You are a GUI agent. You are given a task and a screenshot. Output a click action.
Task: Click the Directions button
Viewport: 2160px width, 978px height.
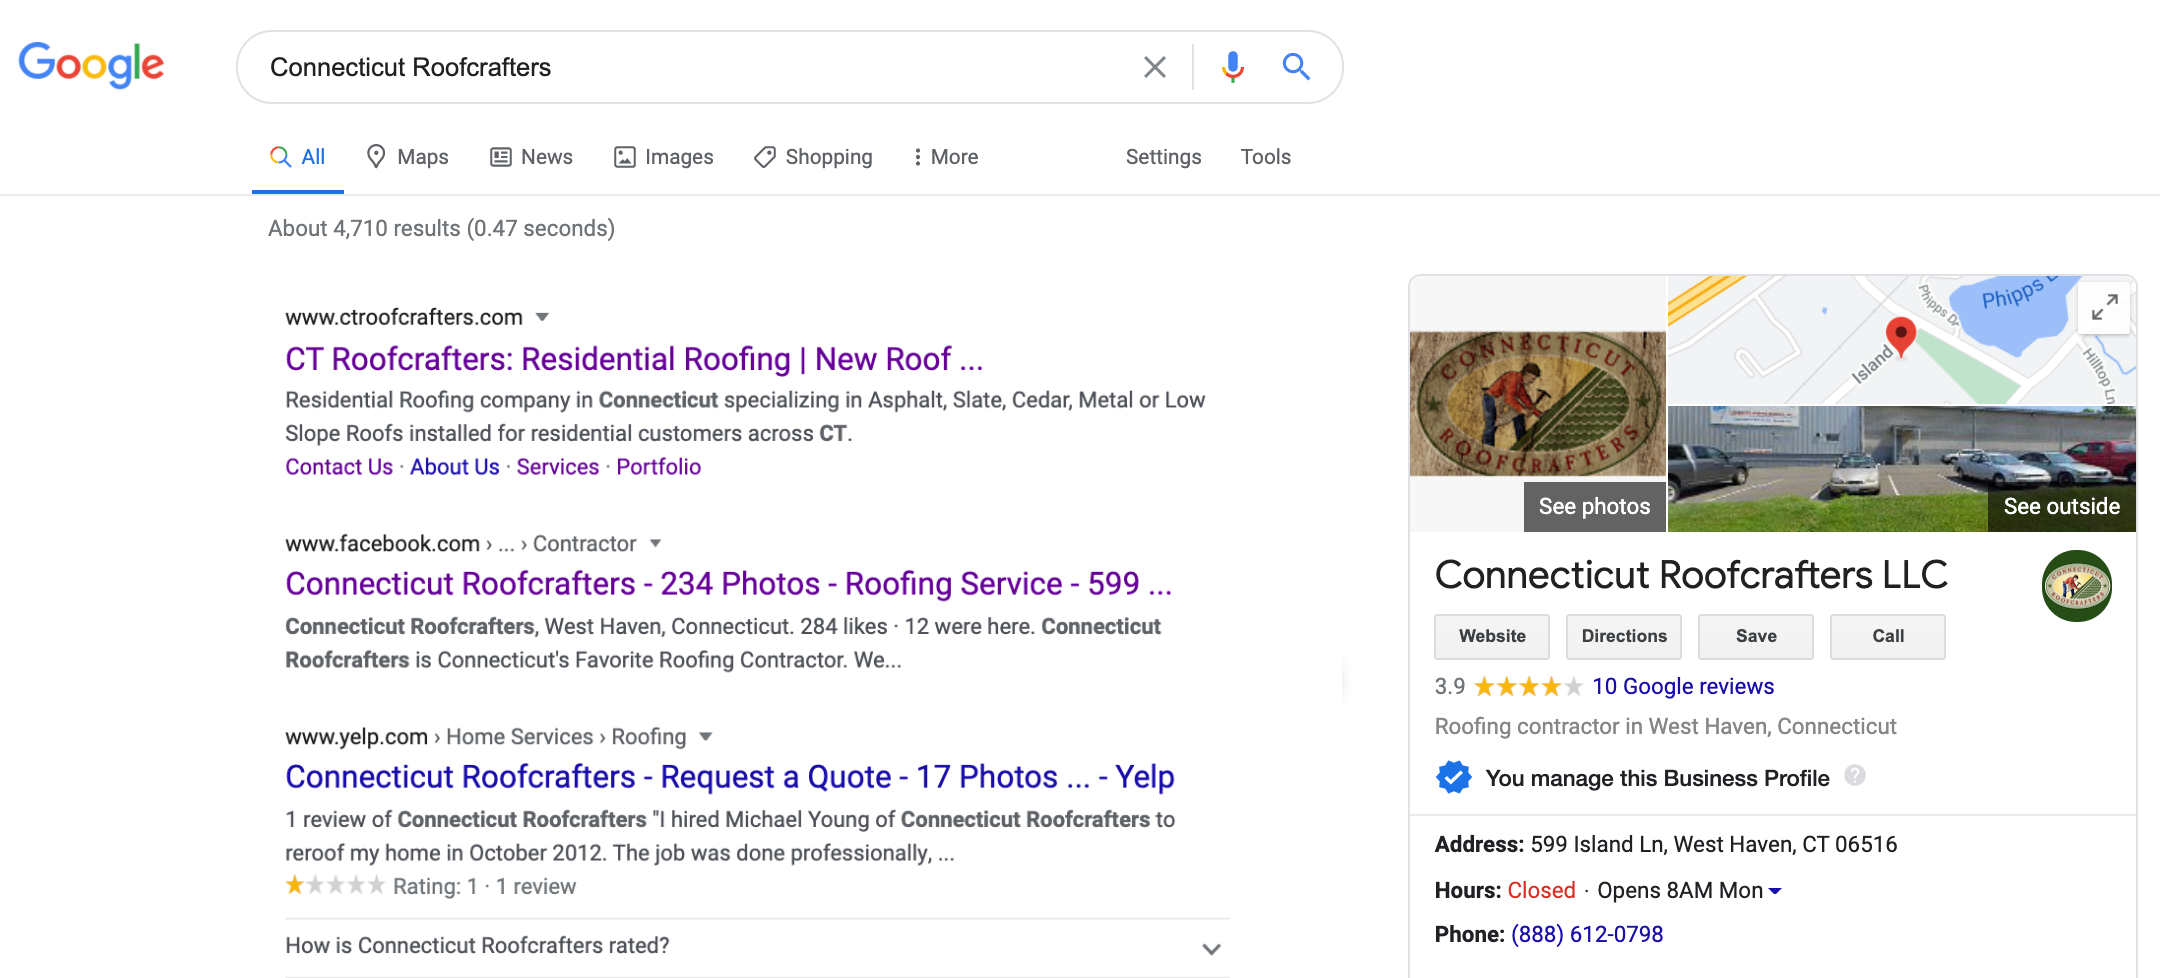[1624, 636]
